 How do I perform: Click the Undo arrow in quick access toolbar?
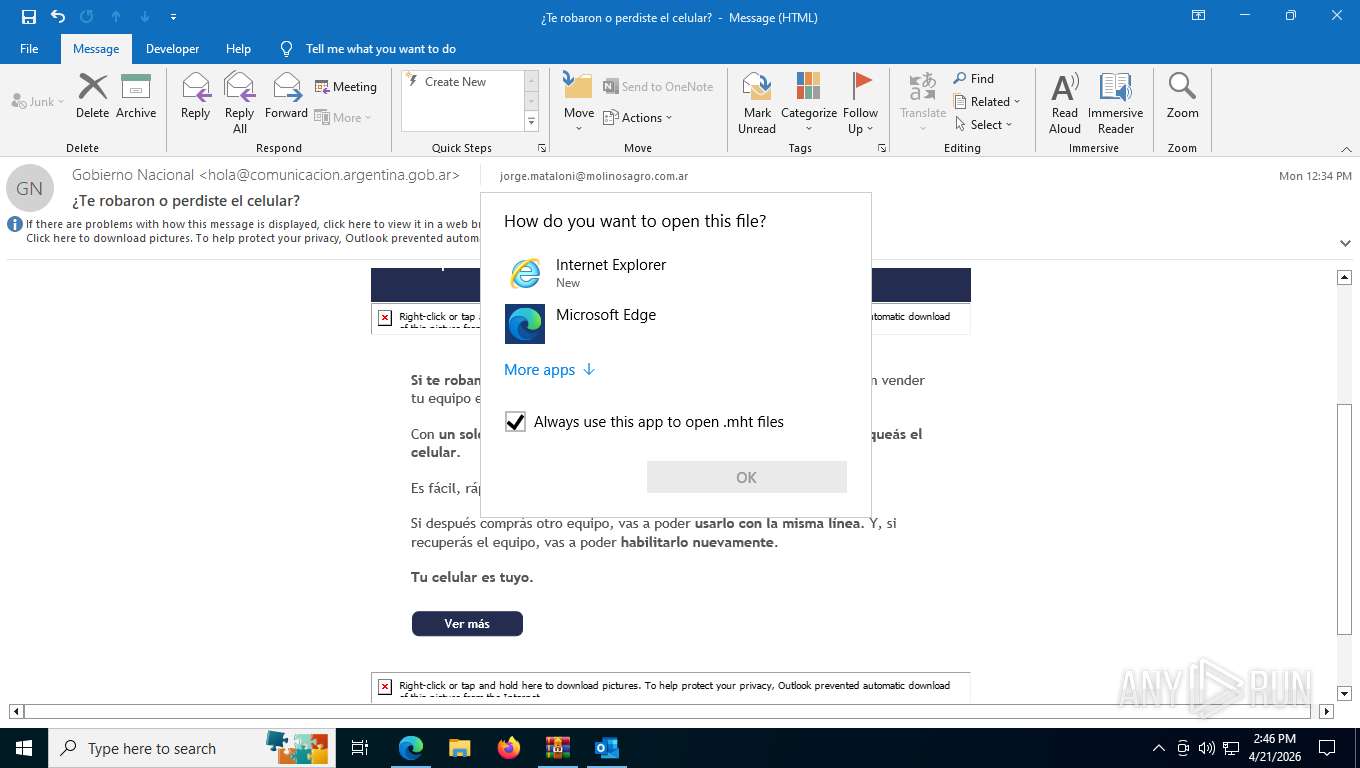point(57,17)
